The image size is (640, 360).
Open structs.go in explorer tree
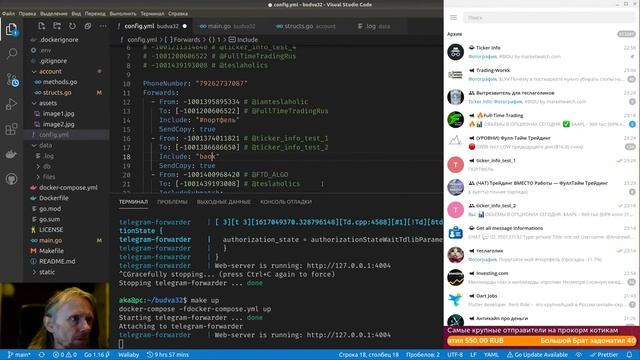[x=57, y=93]
